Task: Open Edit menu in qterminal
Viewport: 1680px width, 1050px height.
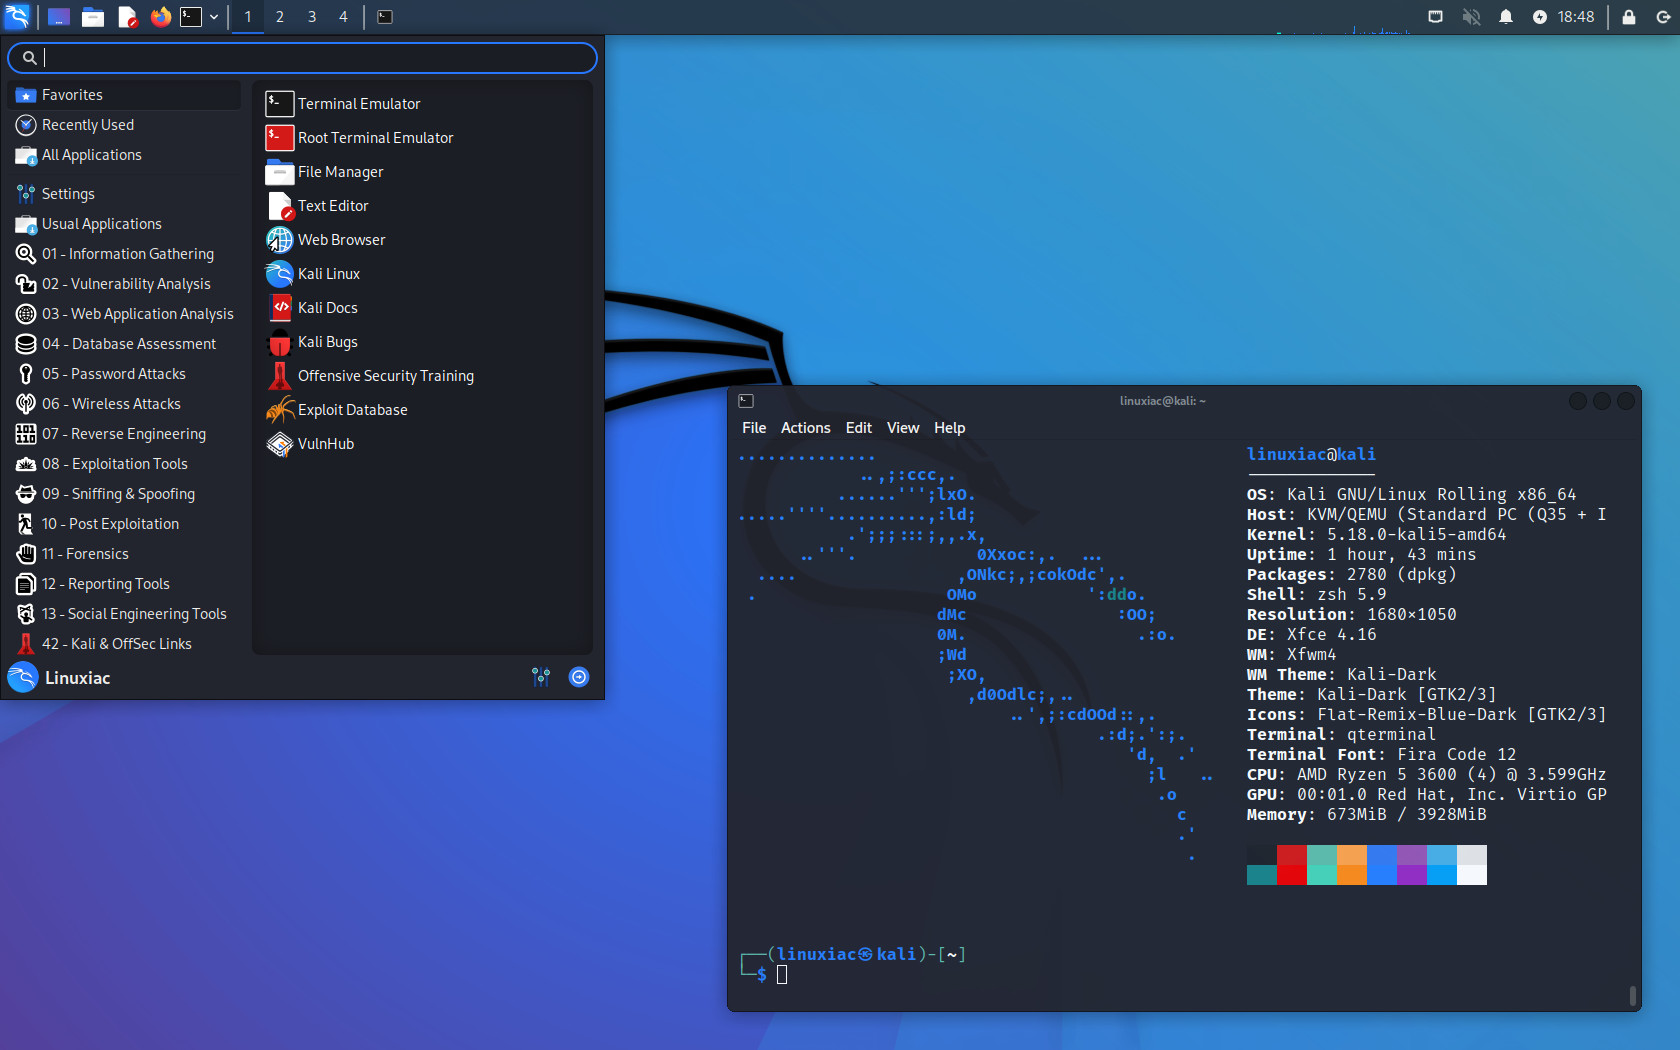Action: 859,428
